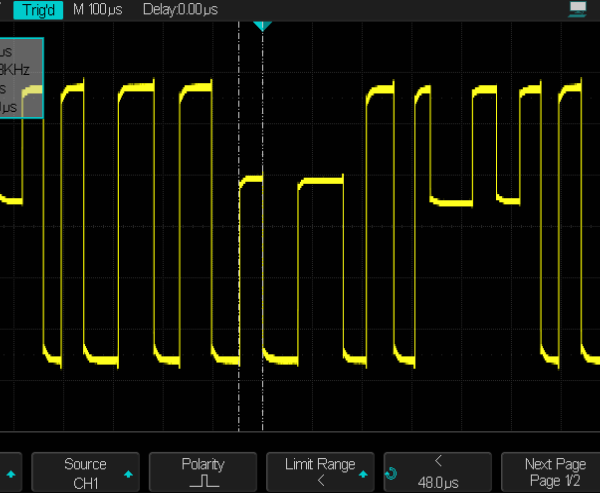Click the cyan arrow beside Source CH1

[x=129, y=472]
